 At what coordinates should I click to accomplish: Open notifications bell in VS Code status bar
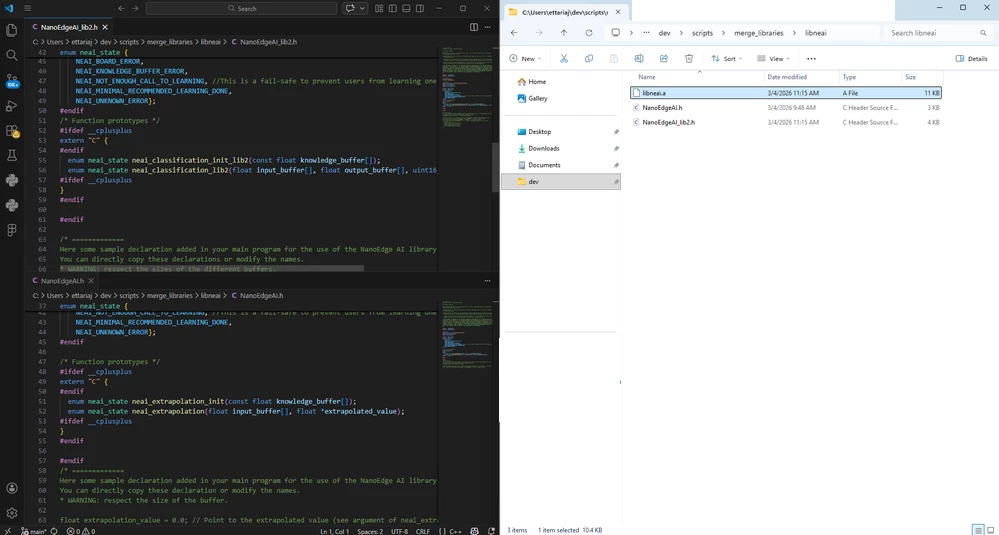click(x=489, y=531)
